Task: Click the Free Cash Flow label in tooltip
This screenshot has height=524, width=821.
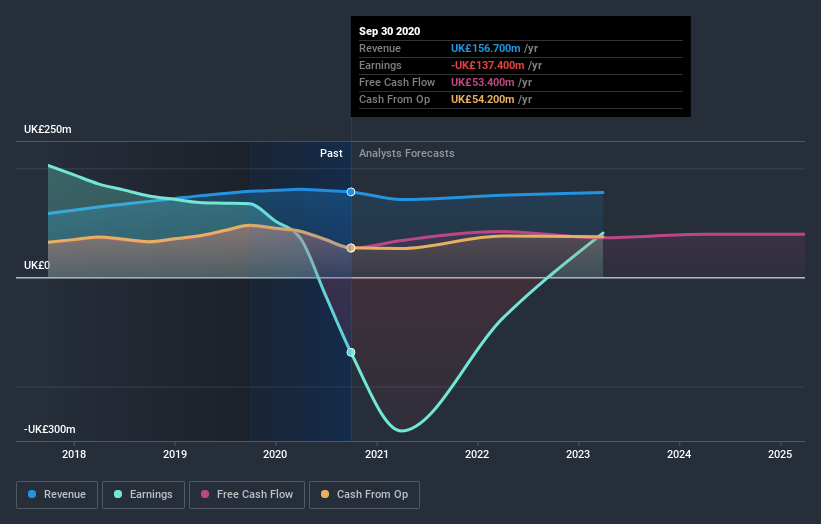Action: pyautogui.click(x=397, y=82)
